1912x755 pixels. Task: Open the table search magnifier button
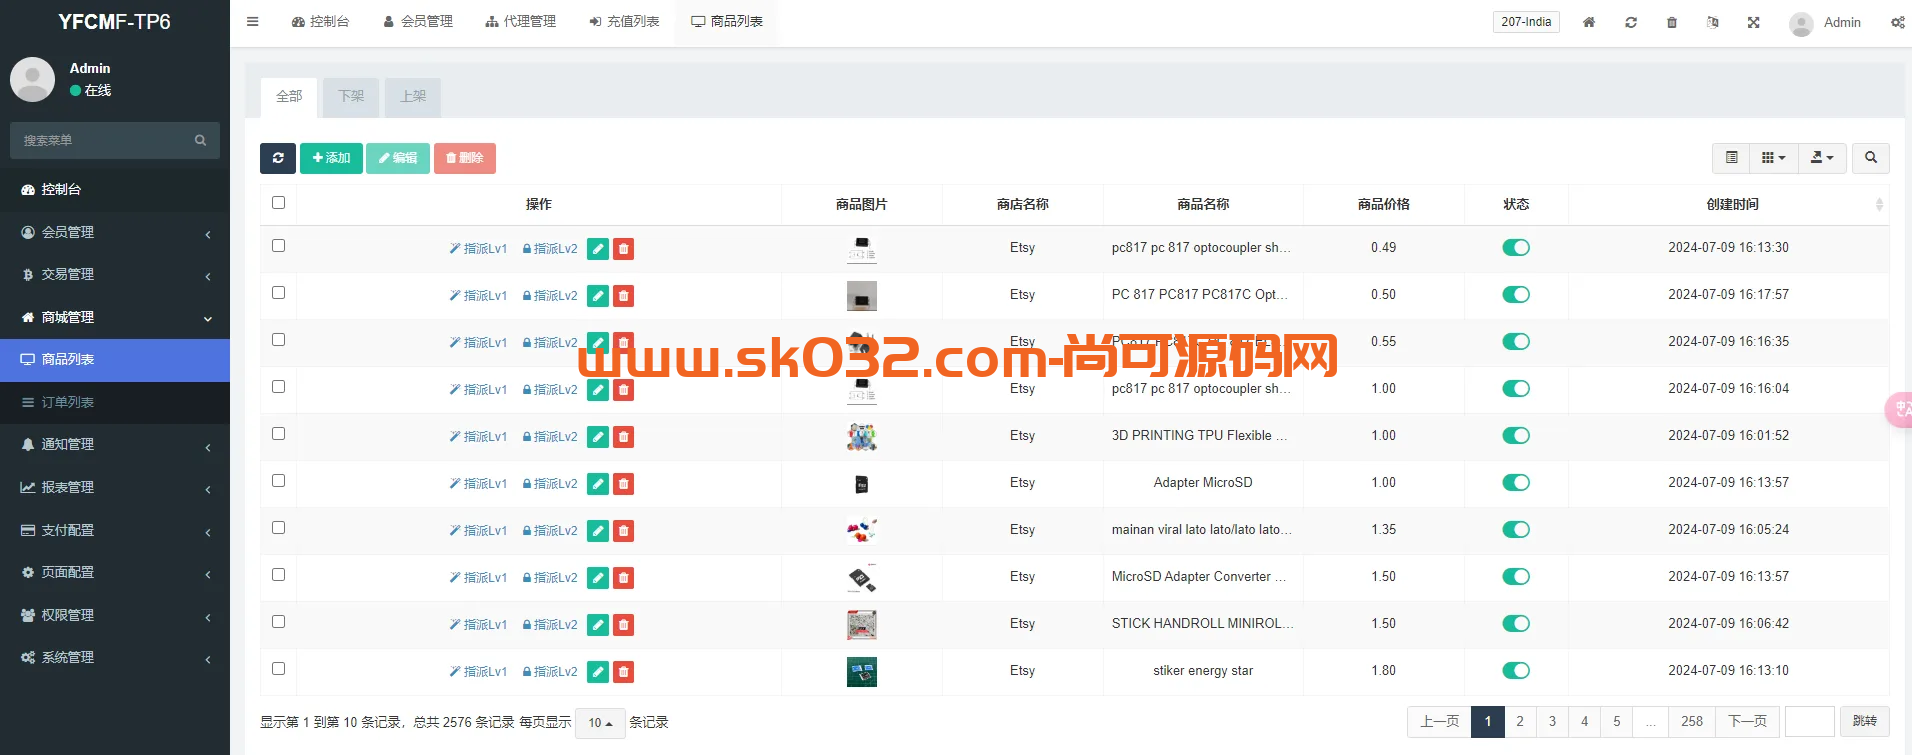click(1871, 158)
